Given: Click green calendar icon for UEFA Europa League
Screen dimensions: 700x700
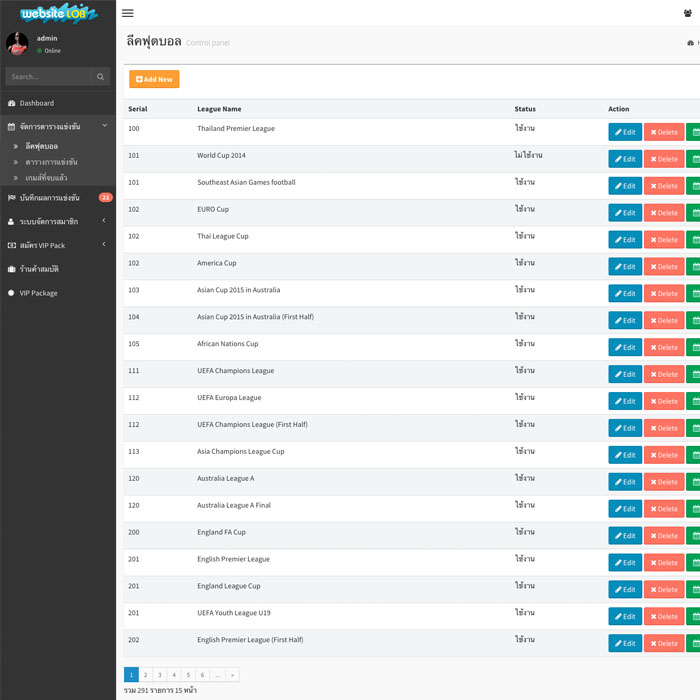Looking at the screenshot, I should 694,401.
